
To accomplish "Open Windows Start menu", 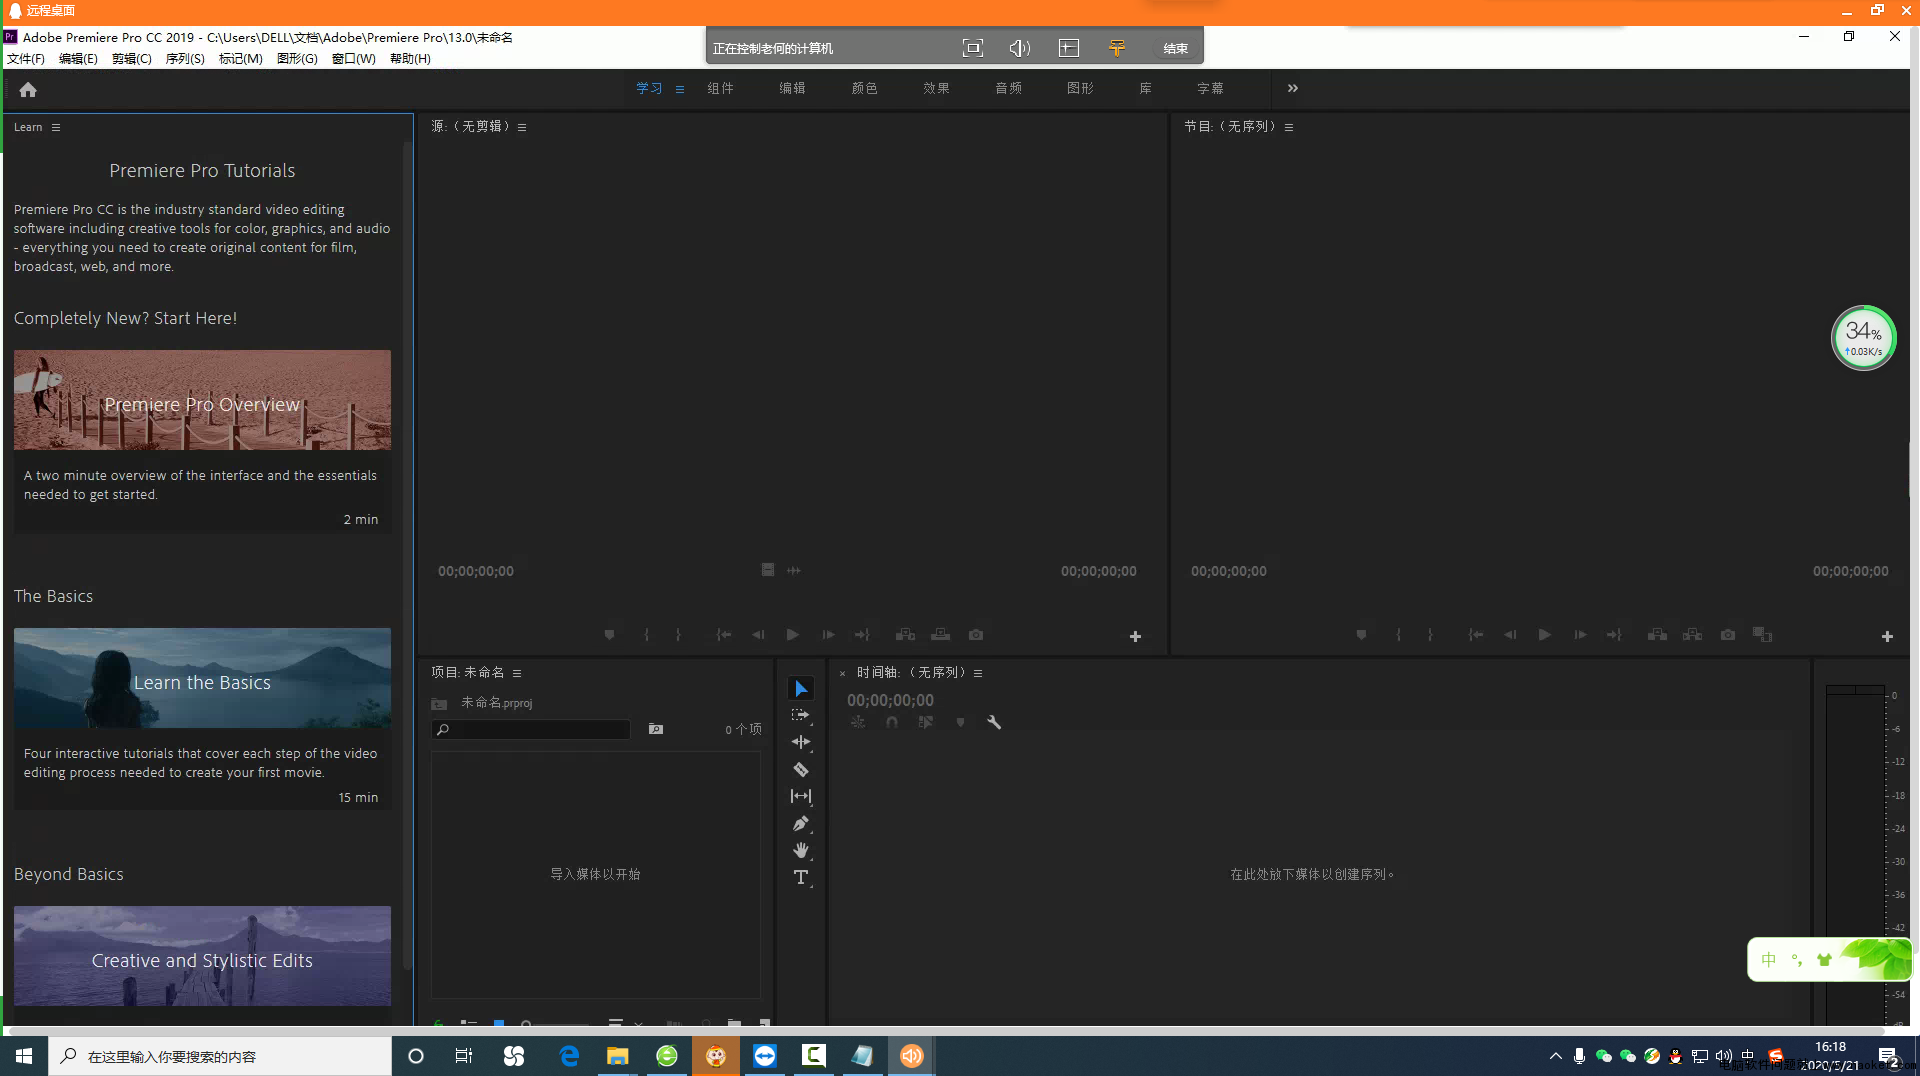I will click(24, 1056).
